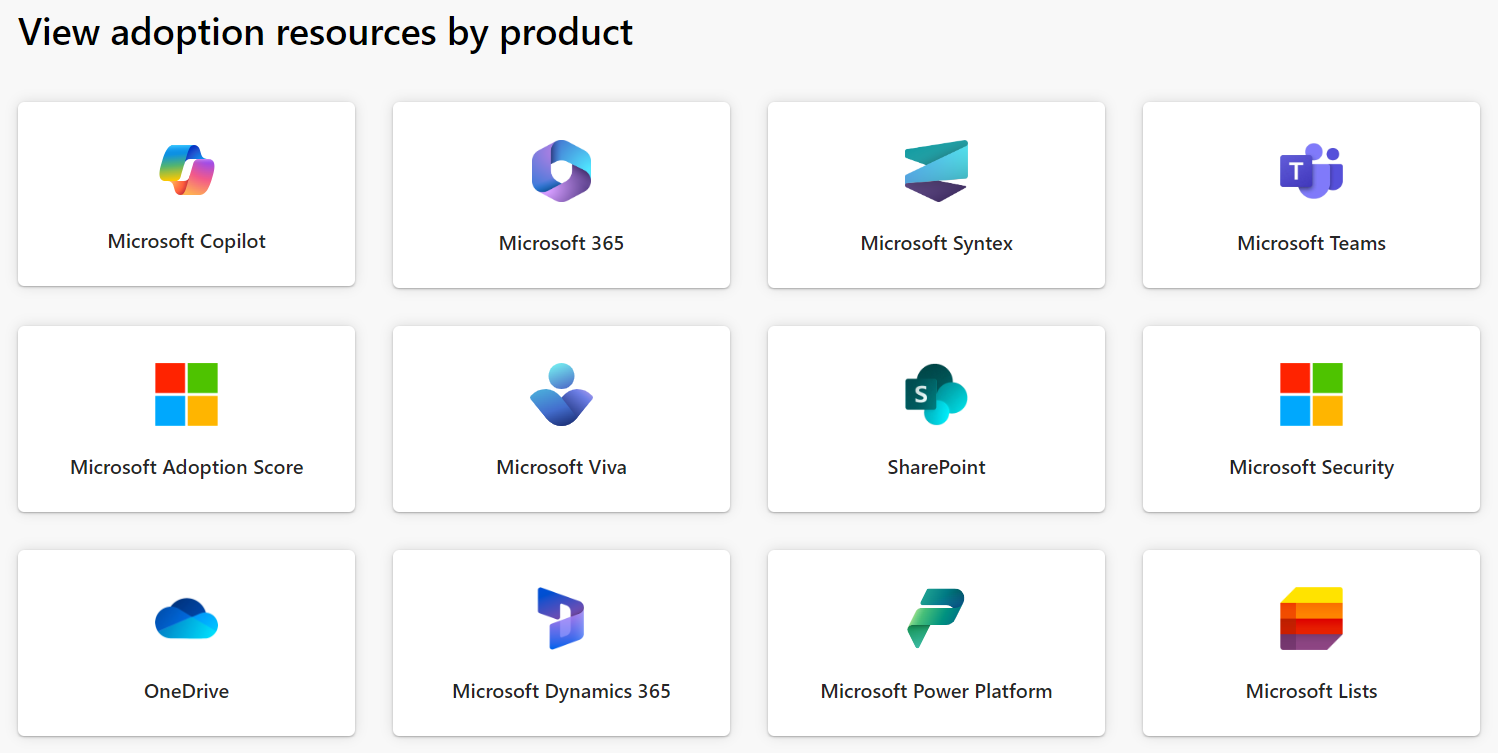Click the Microsoft Lists striped icon

click(x=1311, y=618)
